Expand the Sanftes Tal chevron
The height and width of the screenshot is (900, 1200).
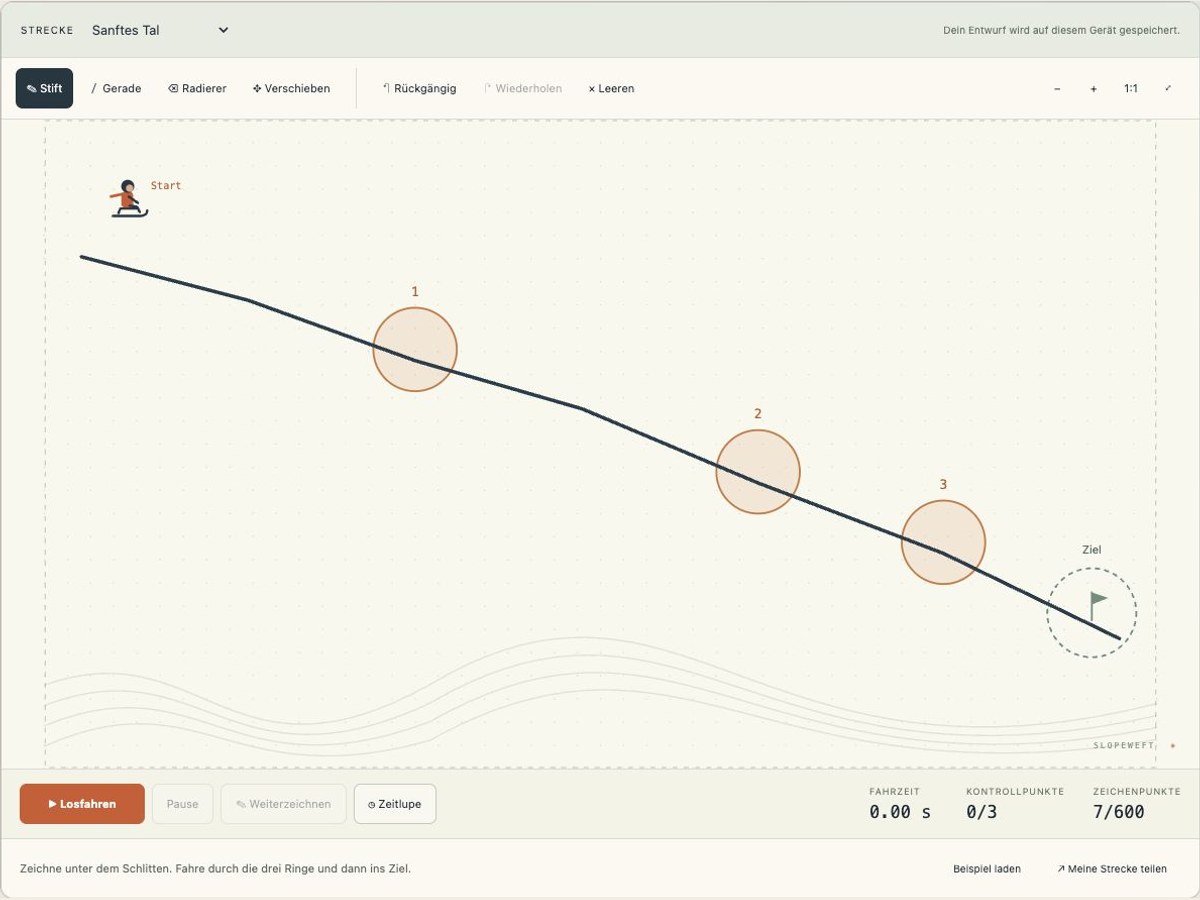[x=223, y=30]
